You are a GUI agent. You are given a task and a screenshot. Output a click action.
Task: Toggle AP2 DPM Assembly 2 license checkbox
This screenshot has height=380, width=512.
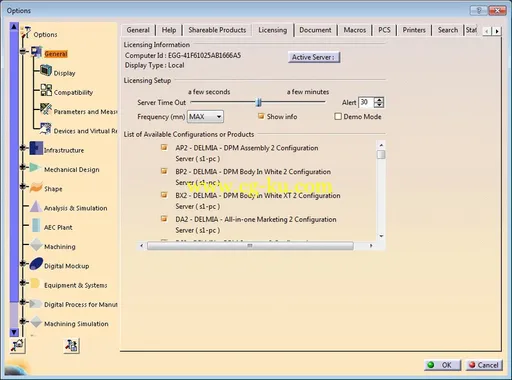pos(164,147)
